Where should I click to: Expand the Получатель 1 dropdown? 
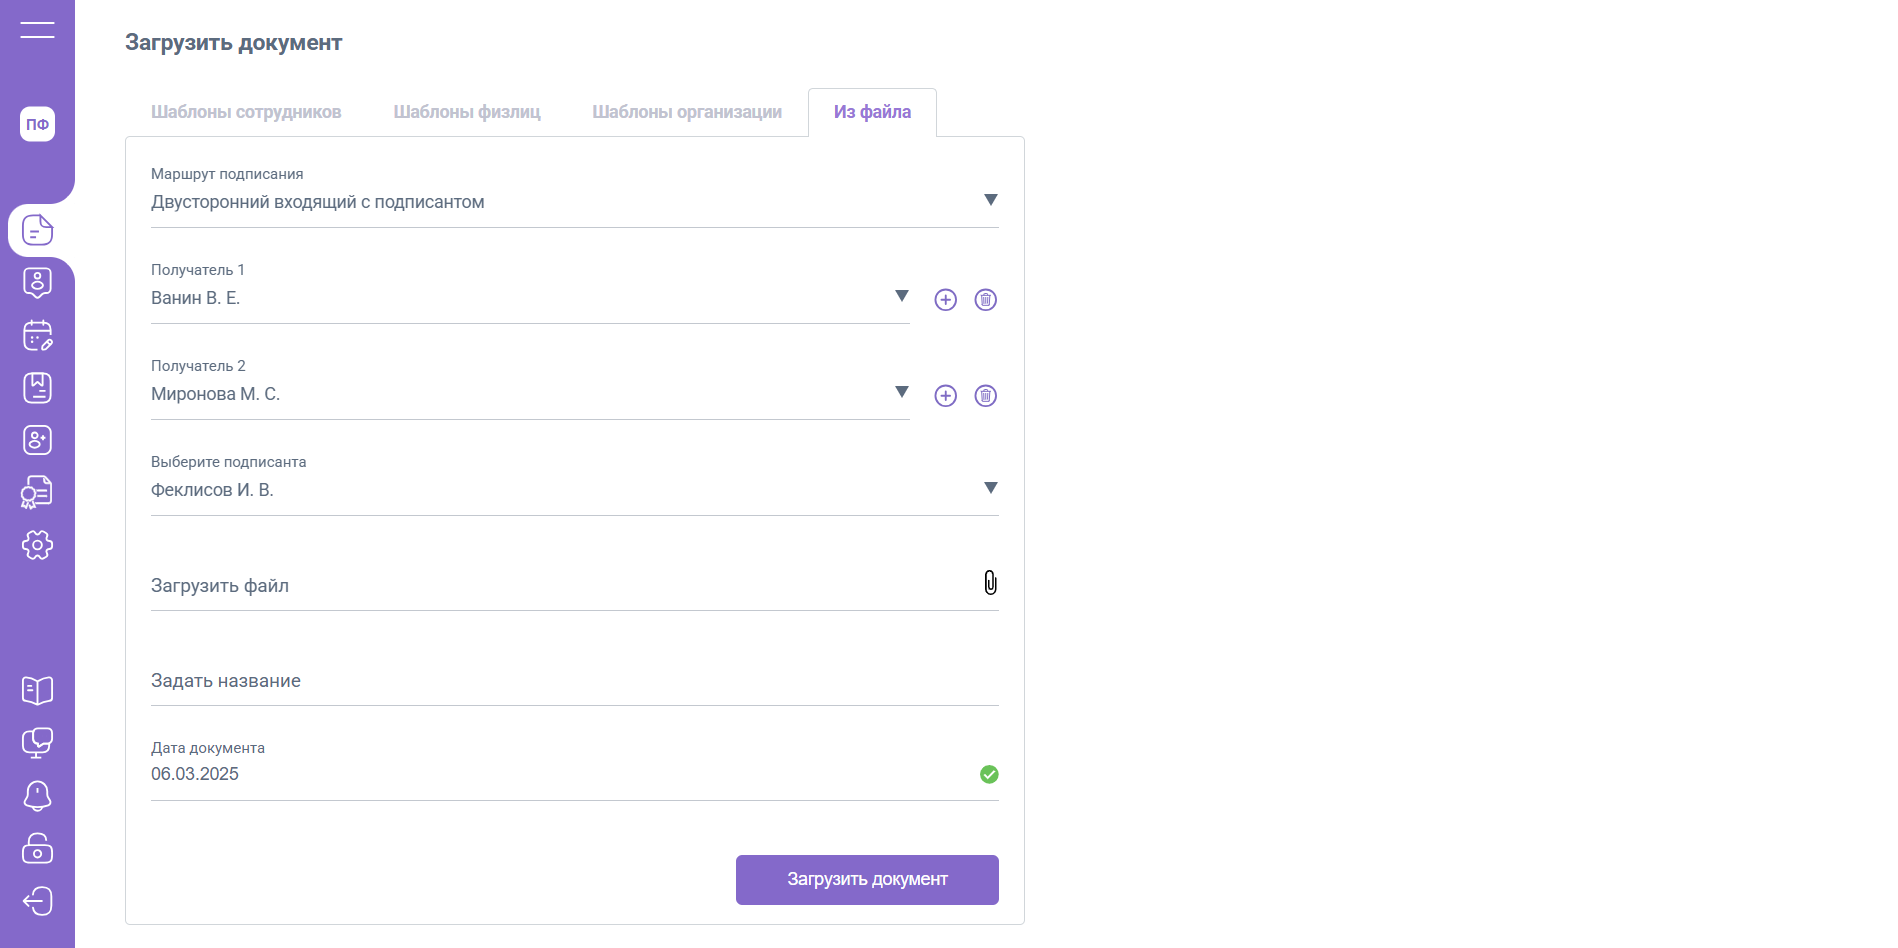[901, 296]
